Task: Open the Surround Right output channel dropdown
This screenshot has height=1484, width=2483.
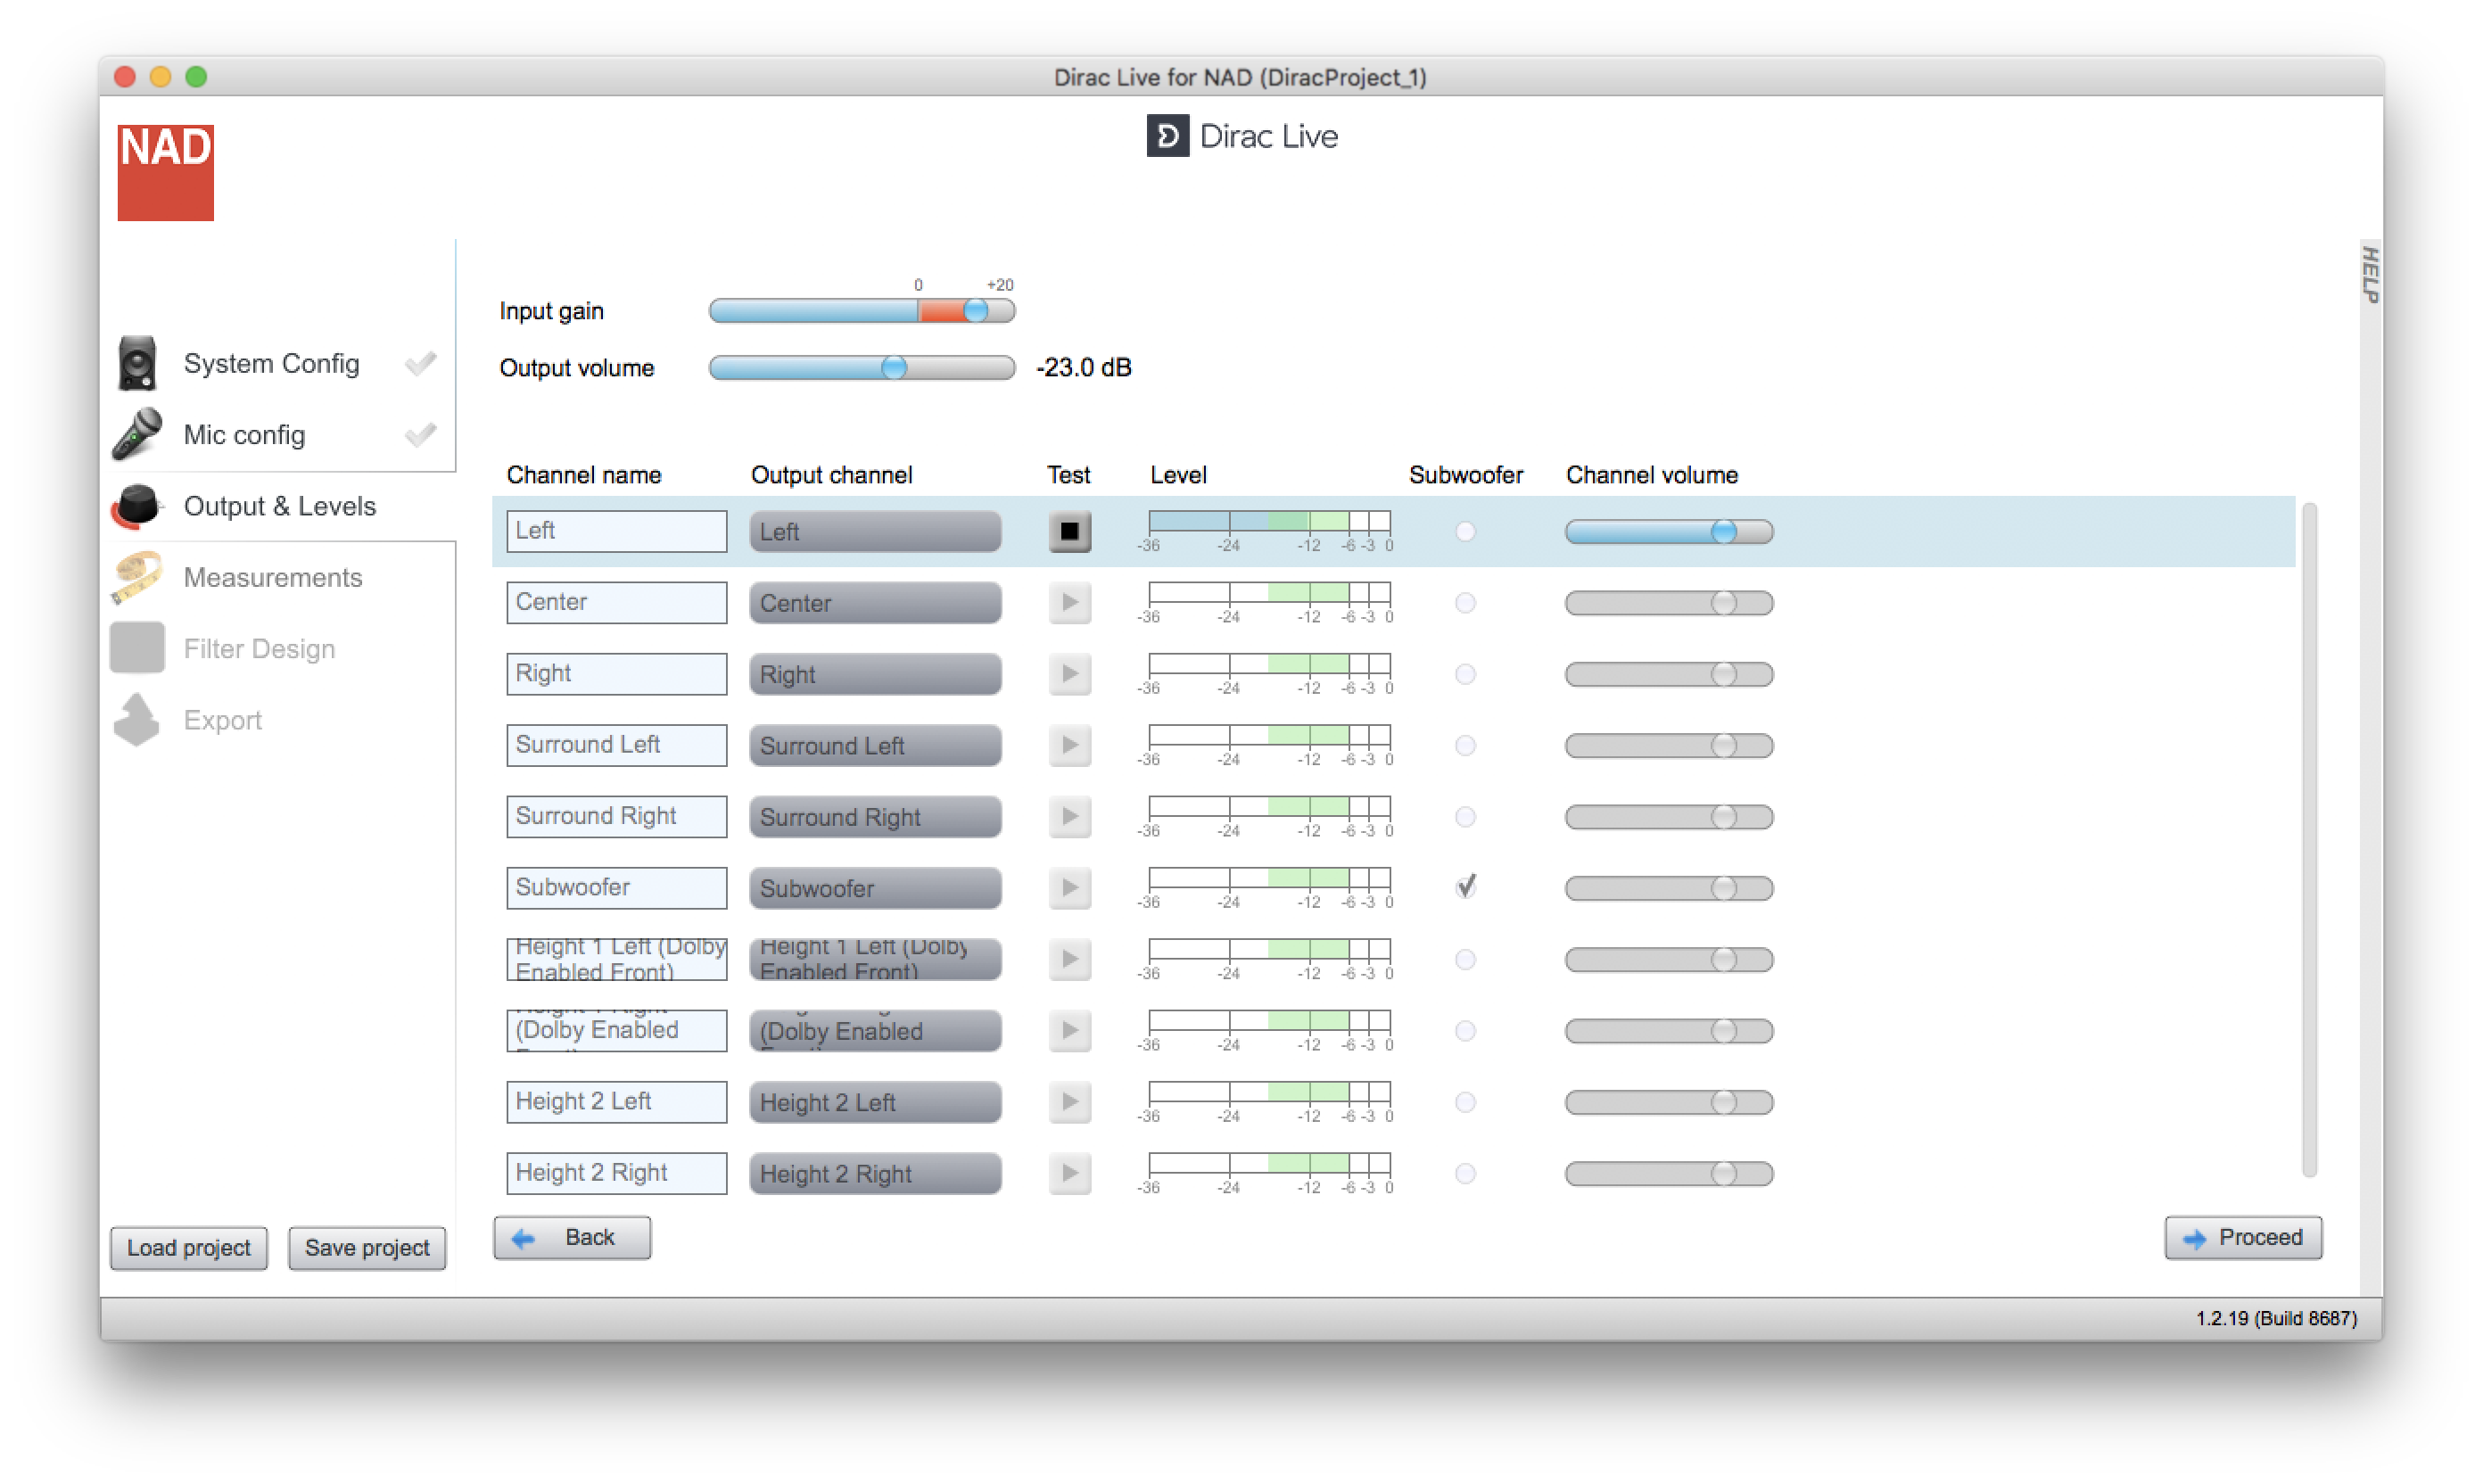Action: (875, 816)
